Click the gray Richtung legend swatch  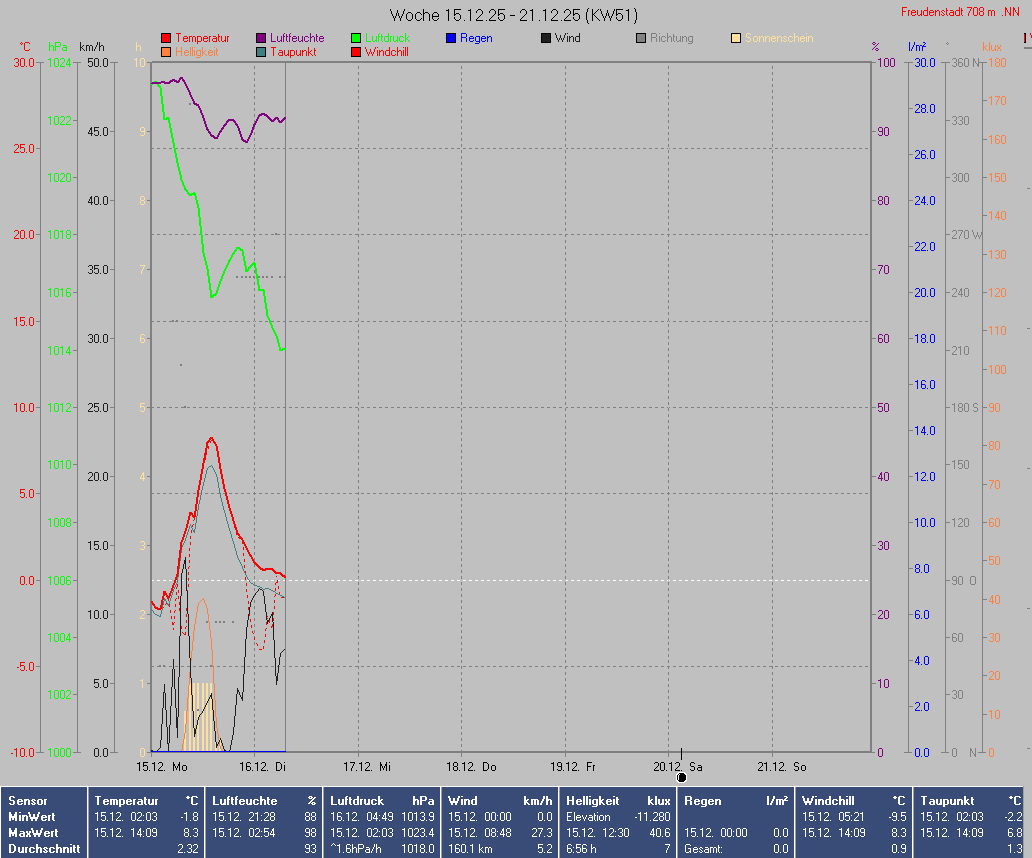641,38
